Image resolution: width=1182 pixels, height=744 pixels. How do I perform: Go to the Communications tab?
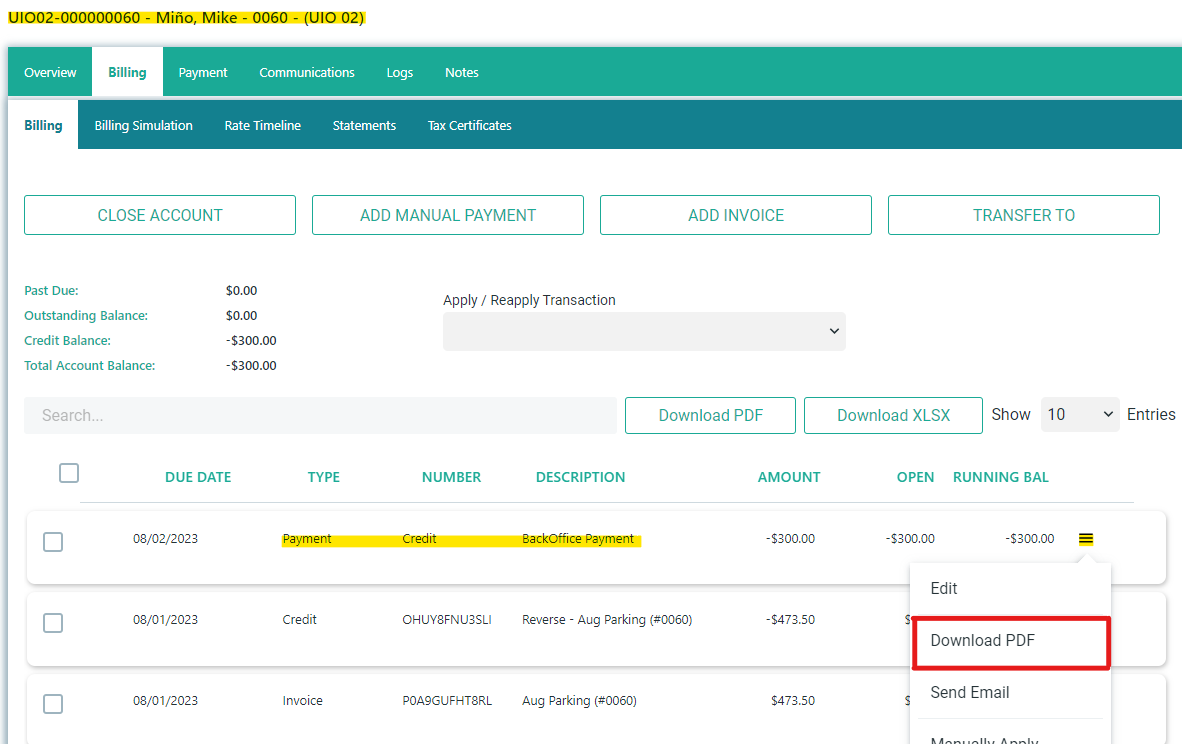[x=307, y=73]
